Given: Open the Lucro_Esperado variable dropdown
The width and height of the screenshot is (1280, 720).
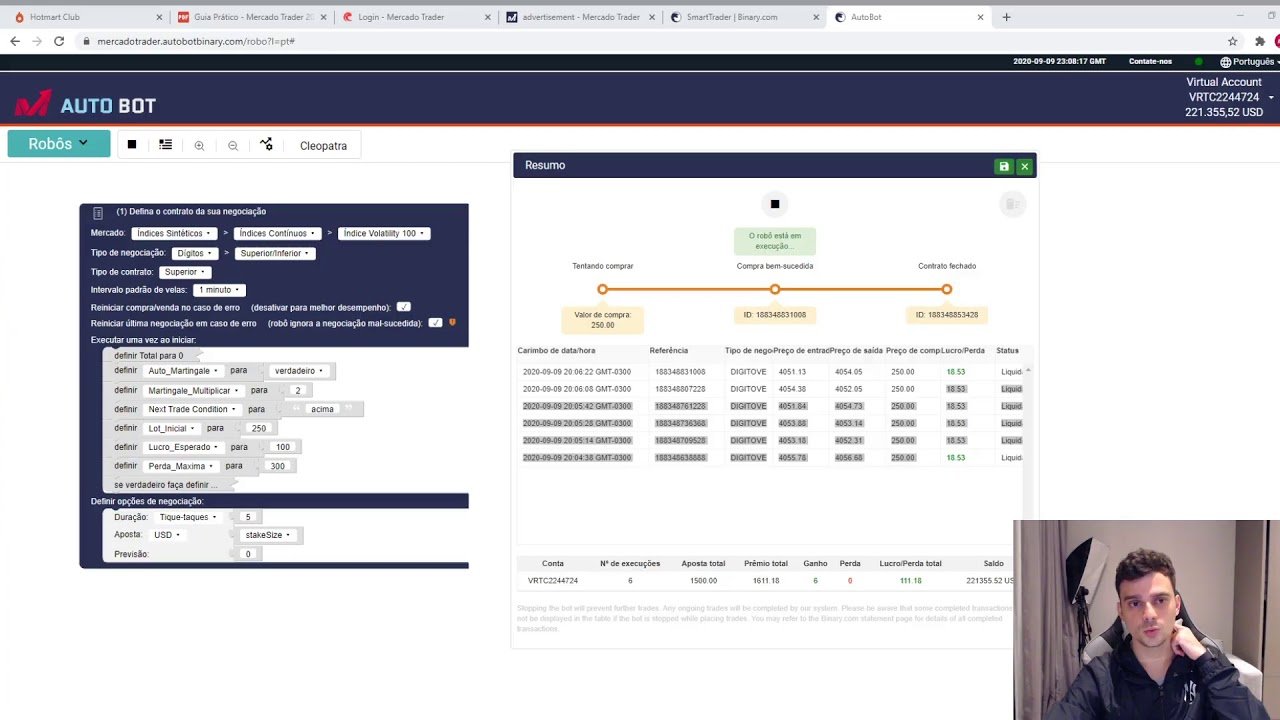Looking at the screenshot, I should (183, 447).
